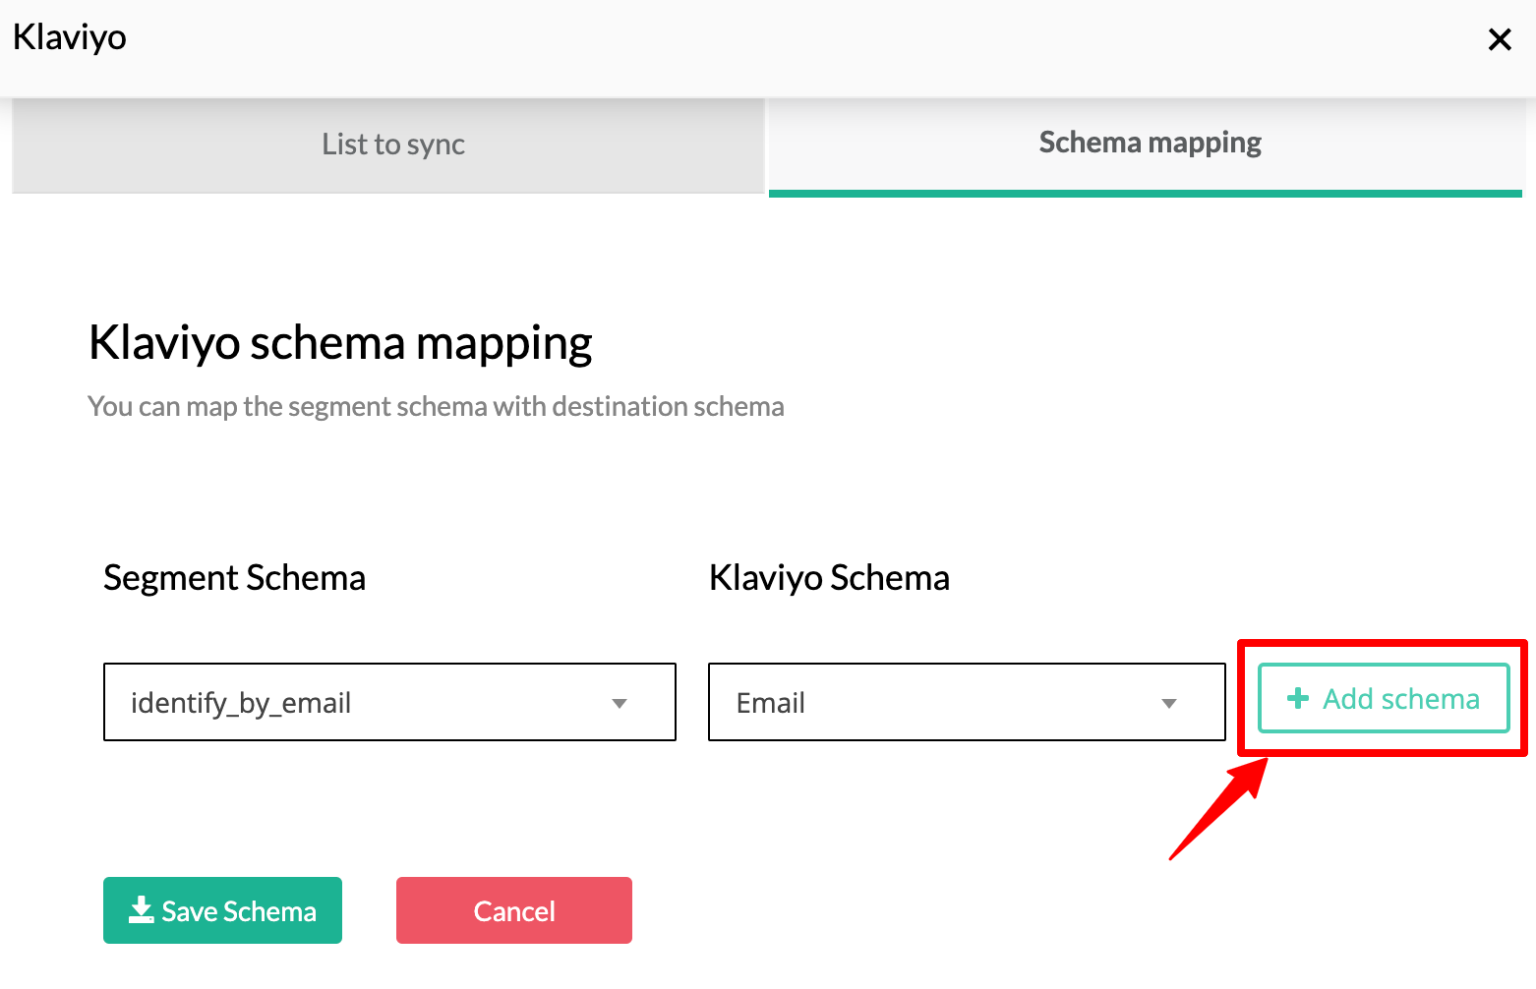
Task: Expand the identify_by_email selector
Action: 389,703
